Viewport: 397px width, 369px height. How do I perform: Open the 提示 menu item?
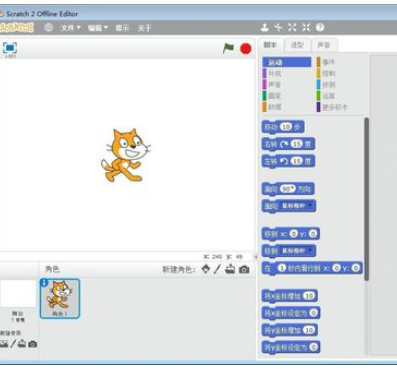[x=122, y=28]
